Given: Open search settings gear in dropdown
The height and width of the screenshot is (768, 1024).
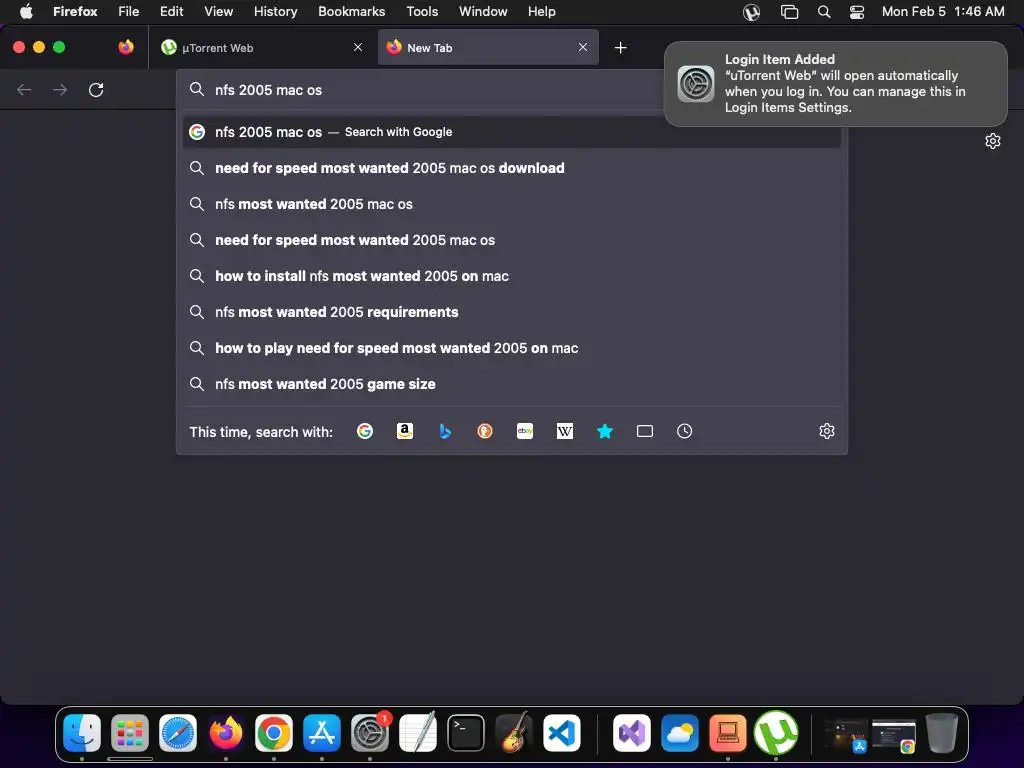Looking at the screenshot, I should click(827, 431).
